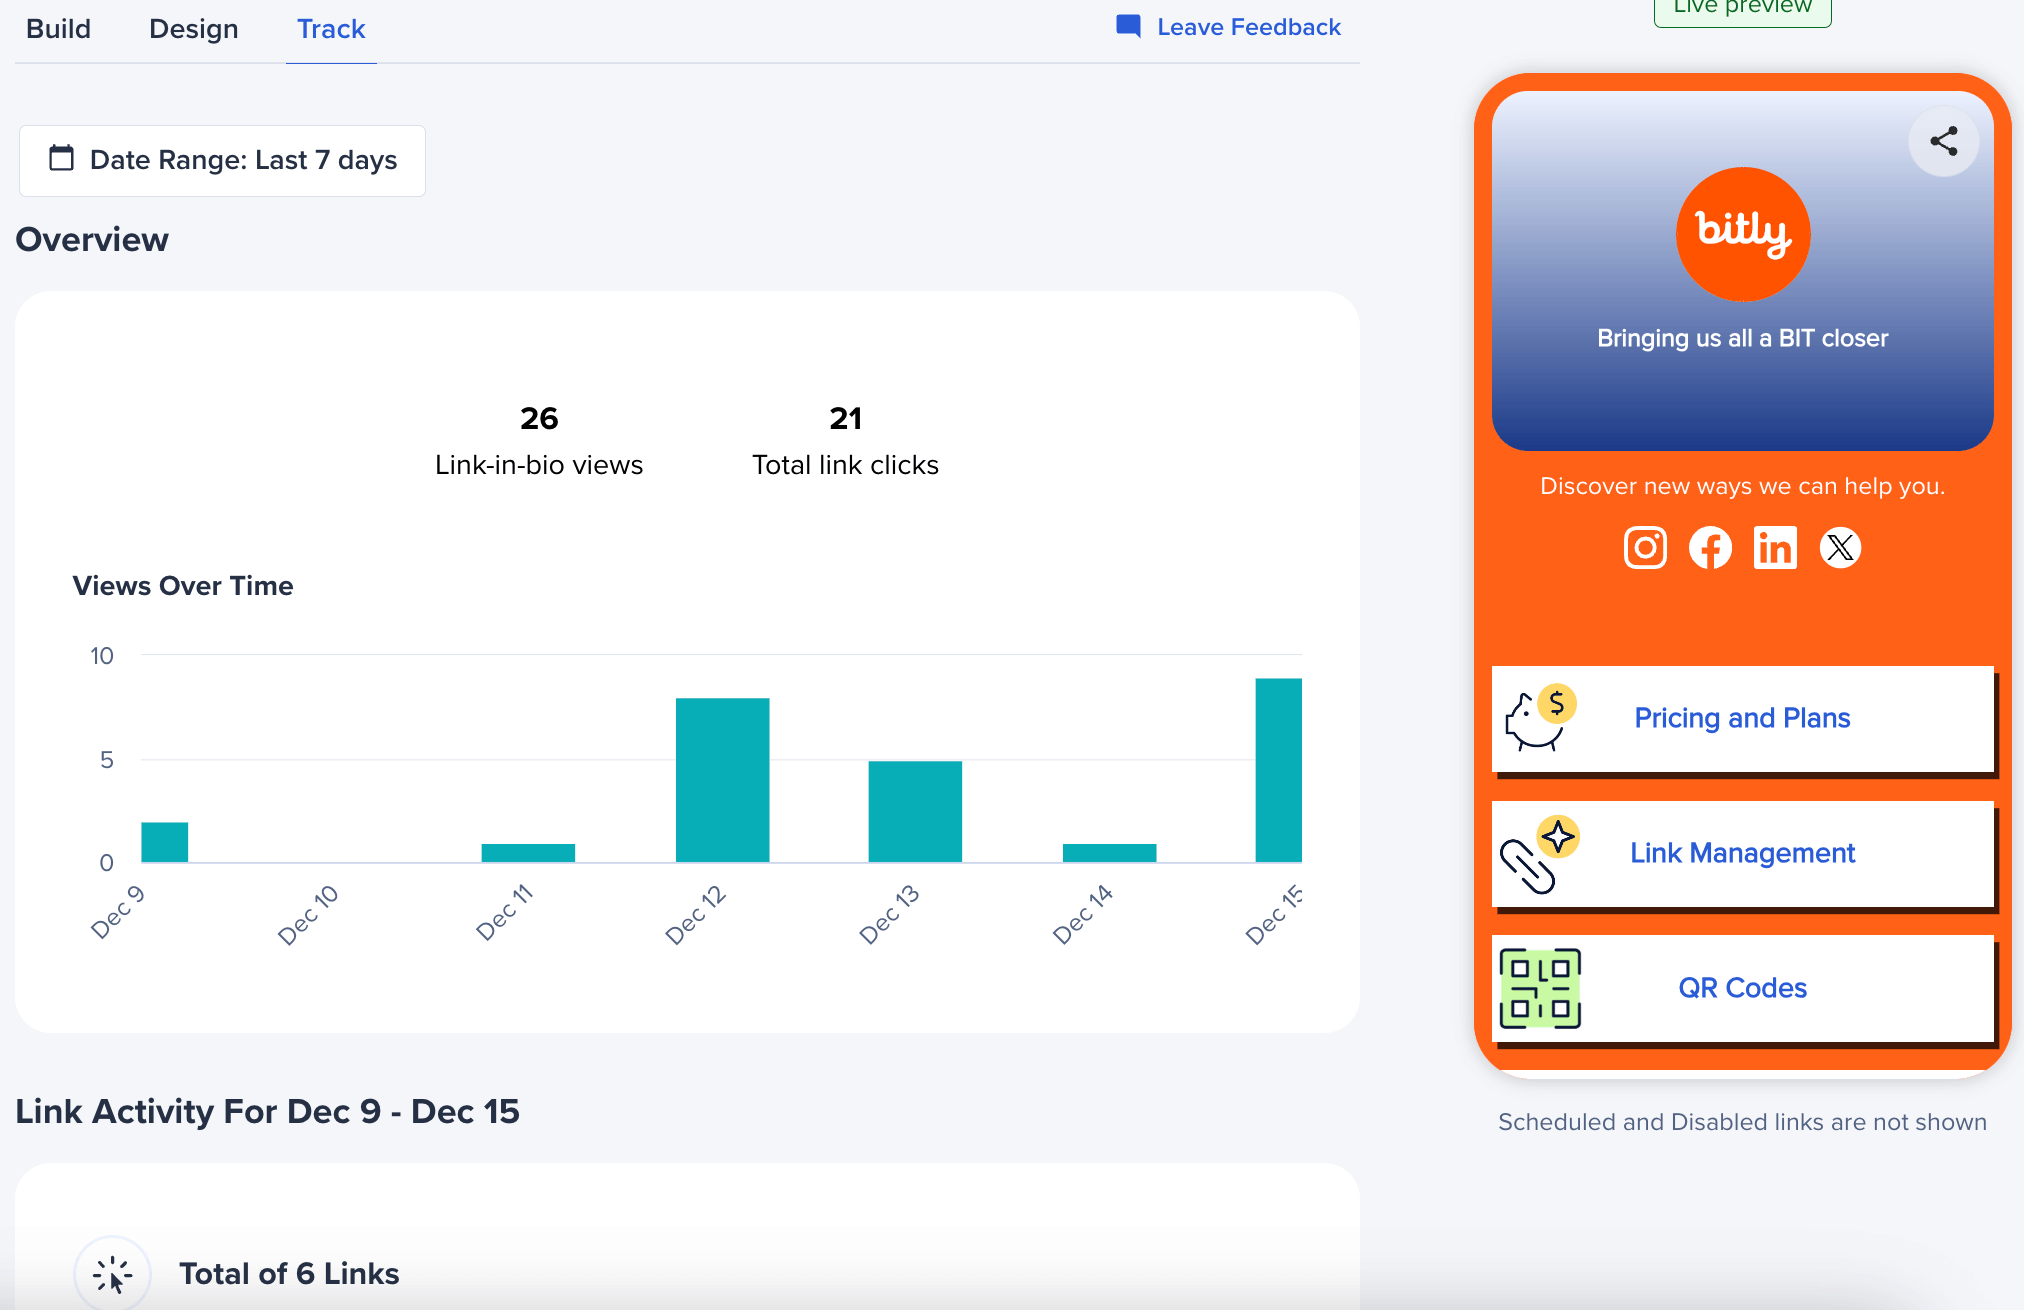Image resolution: width=2024 pixels, height=1310 pixels.
Task: Click the paperclip Link Management icon
Action: click(x=1538, y=854)
